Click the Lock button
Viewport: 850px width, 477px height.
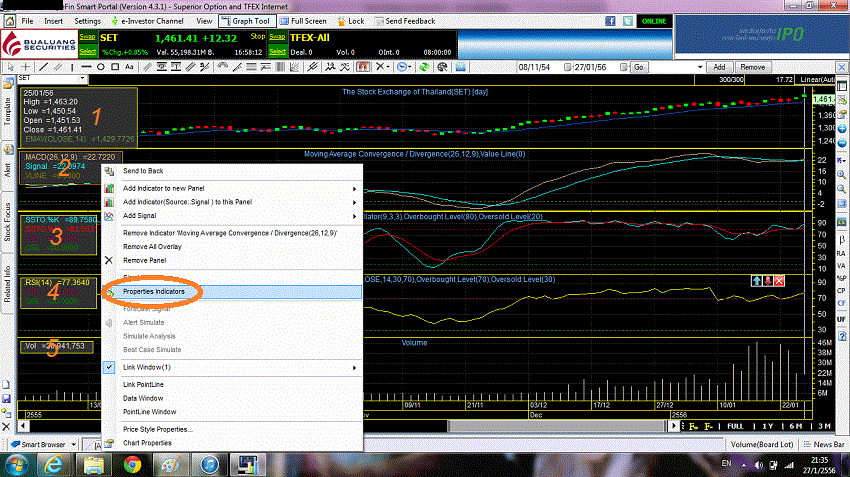click(351, 21)
